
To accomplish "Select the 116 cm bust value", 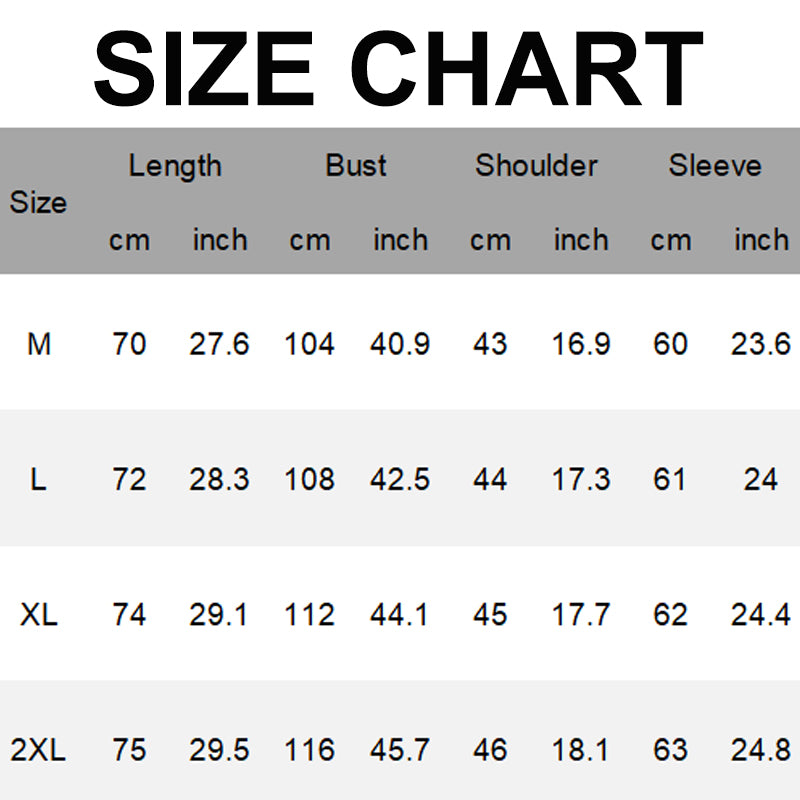I will coord(309,750).
